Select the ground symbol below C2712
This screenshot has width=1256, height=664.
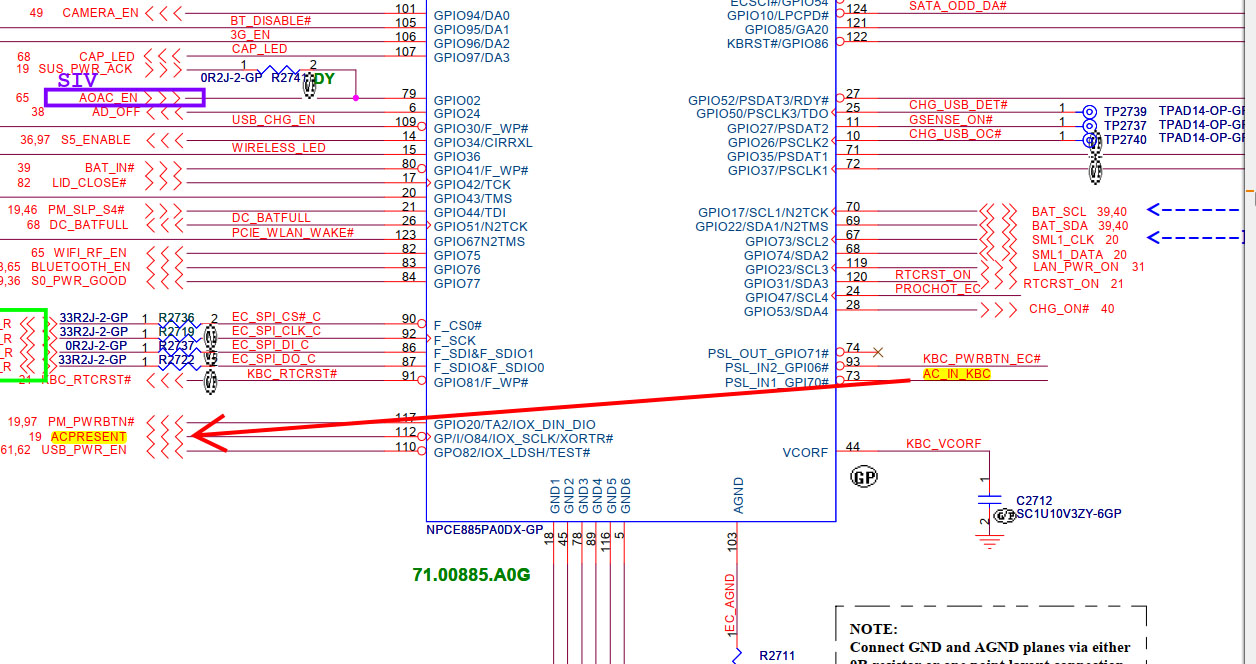coord(990,541)
